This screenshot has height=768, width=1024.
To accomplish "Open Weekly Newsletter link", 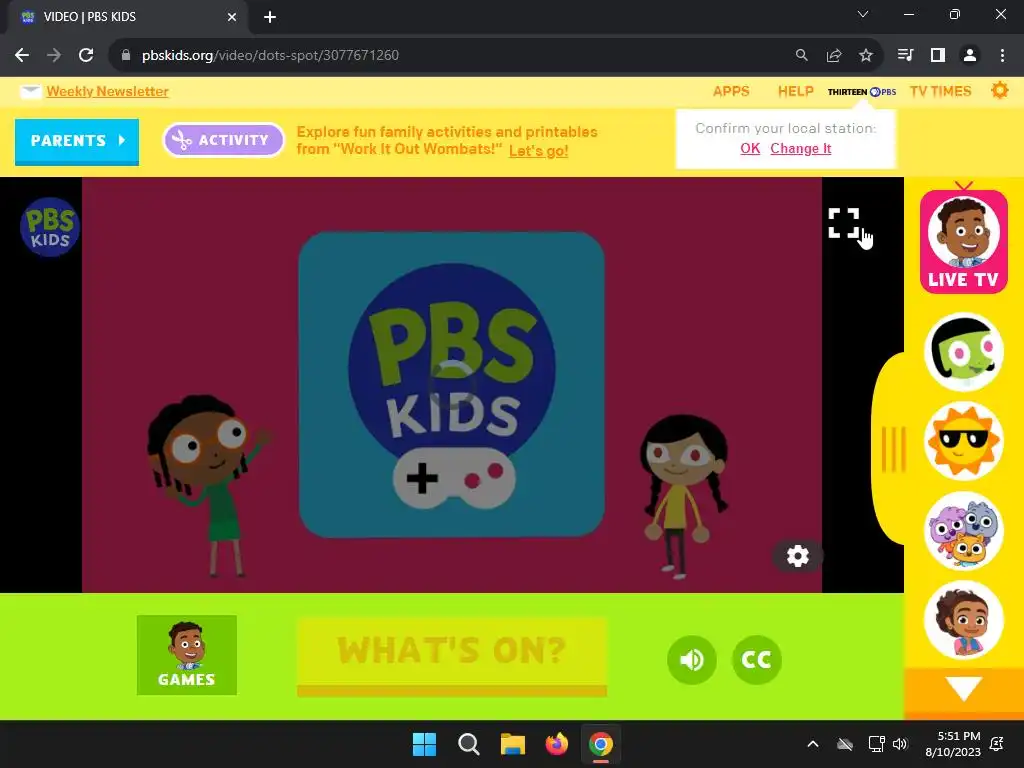I will click(x=107, y=91).
